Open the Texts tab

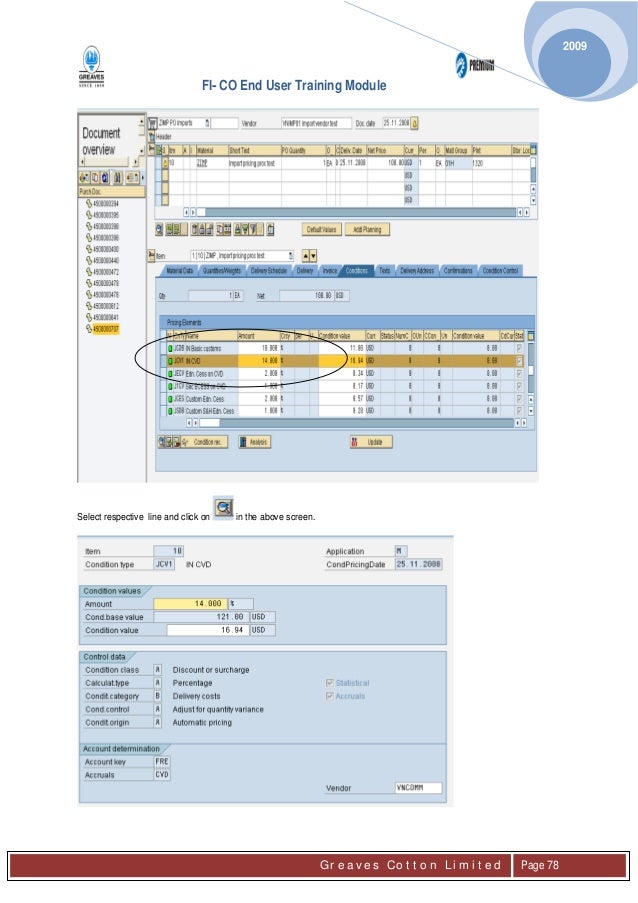click(384, 271)
